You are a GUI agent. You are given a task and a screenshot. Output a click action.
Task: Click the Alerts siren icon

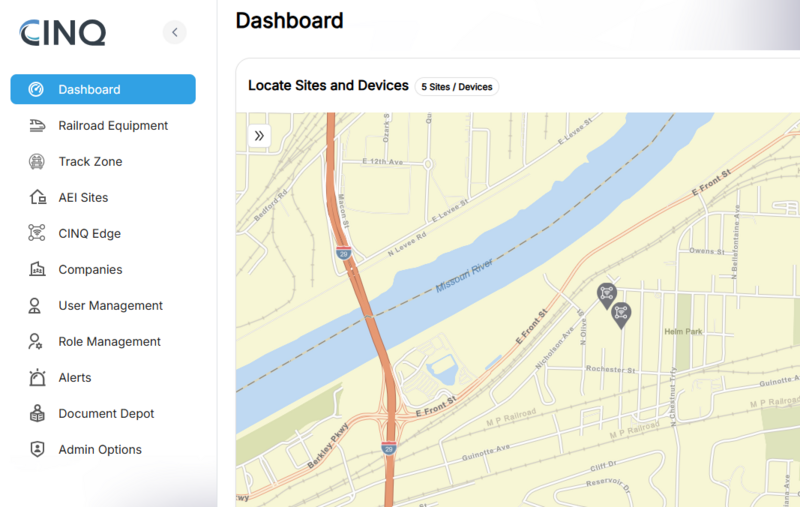pos(37,377)
